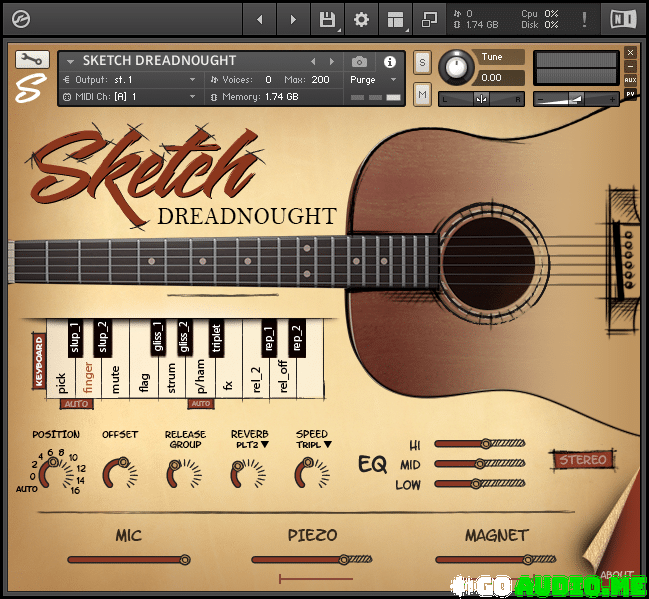Adjust the MAGNET level slider

pyautogui.click(x=495, y=560)
